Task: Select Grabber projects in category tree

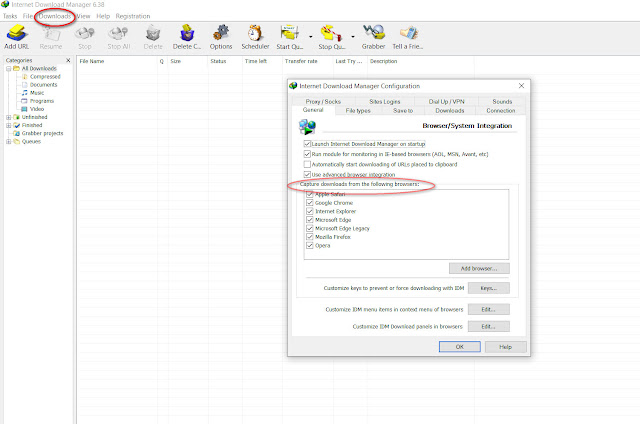Action: [x=42, y=133]
